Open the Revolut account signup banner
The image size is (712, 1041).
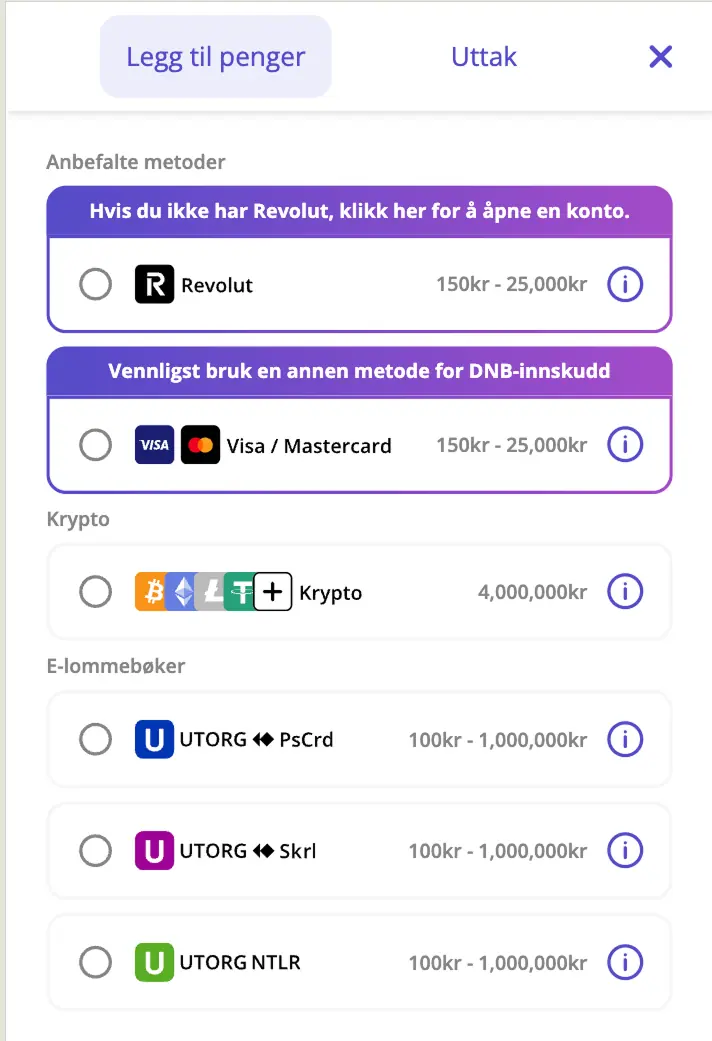(359, 211)
